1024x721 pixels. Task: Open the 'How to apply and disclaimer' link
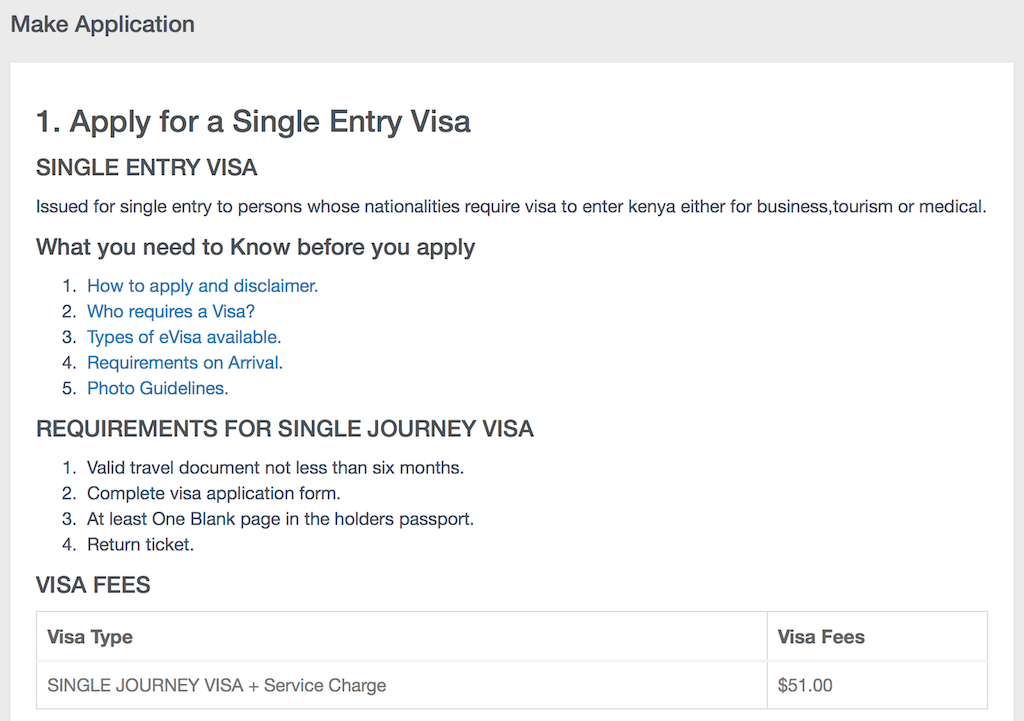tap(202, 286)
